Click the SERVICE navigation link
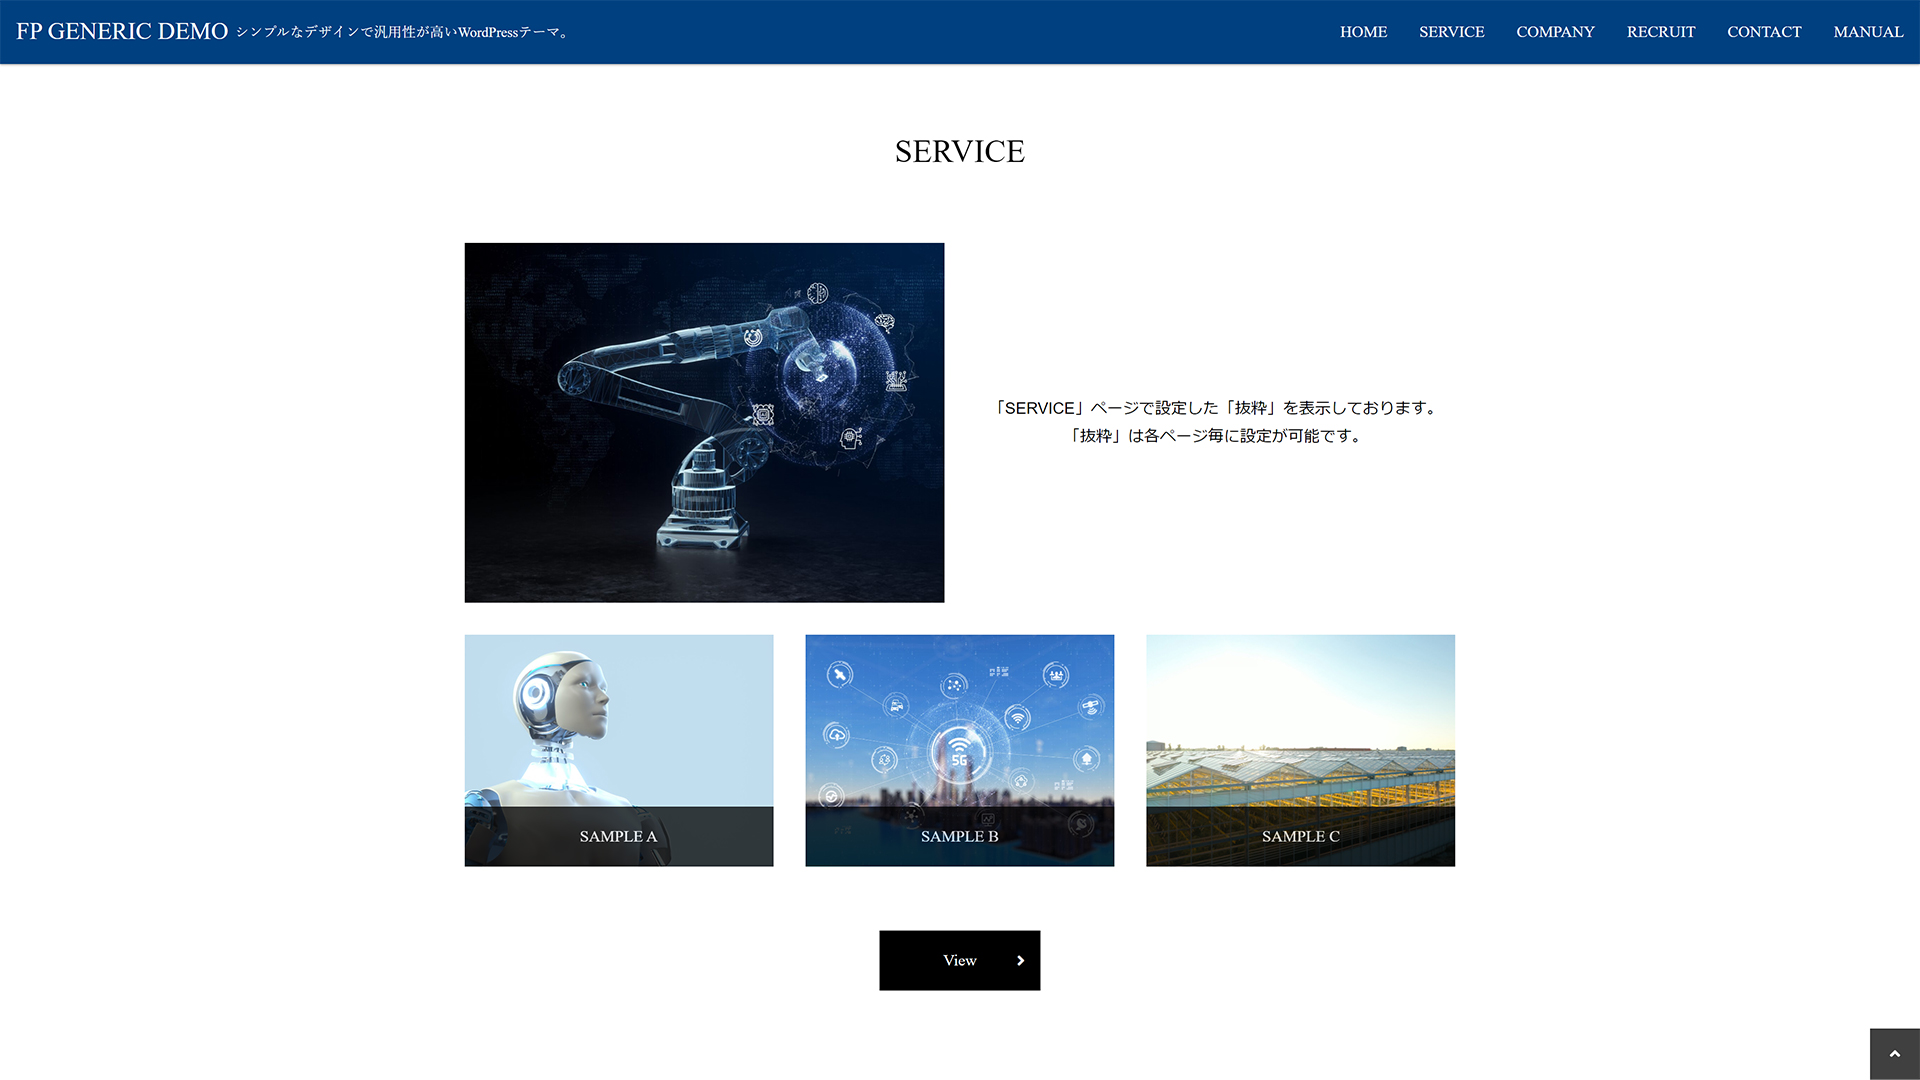 1451,32
